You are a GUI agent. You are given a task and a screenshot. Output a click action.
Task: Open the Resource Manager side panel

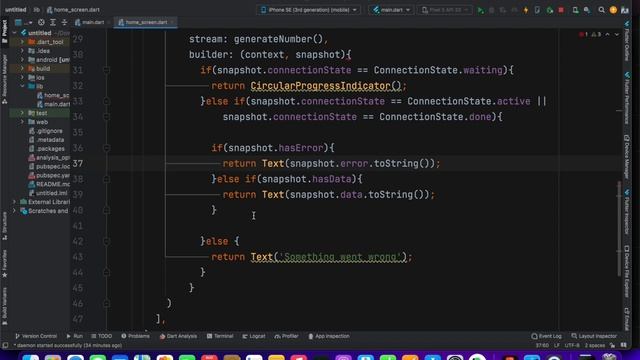[4, 78]
